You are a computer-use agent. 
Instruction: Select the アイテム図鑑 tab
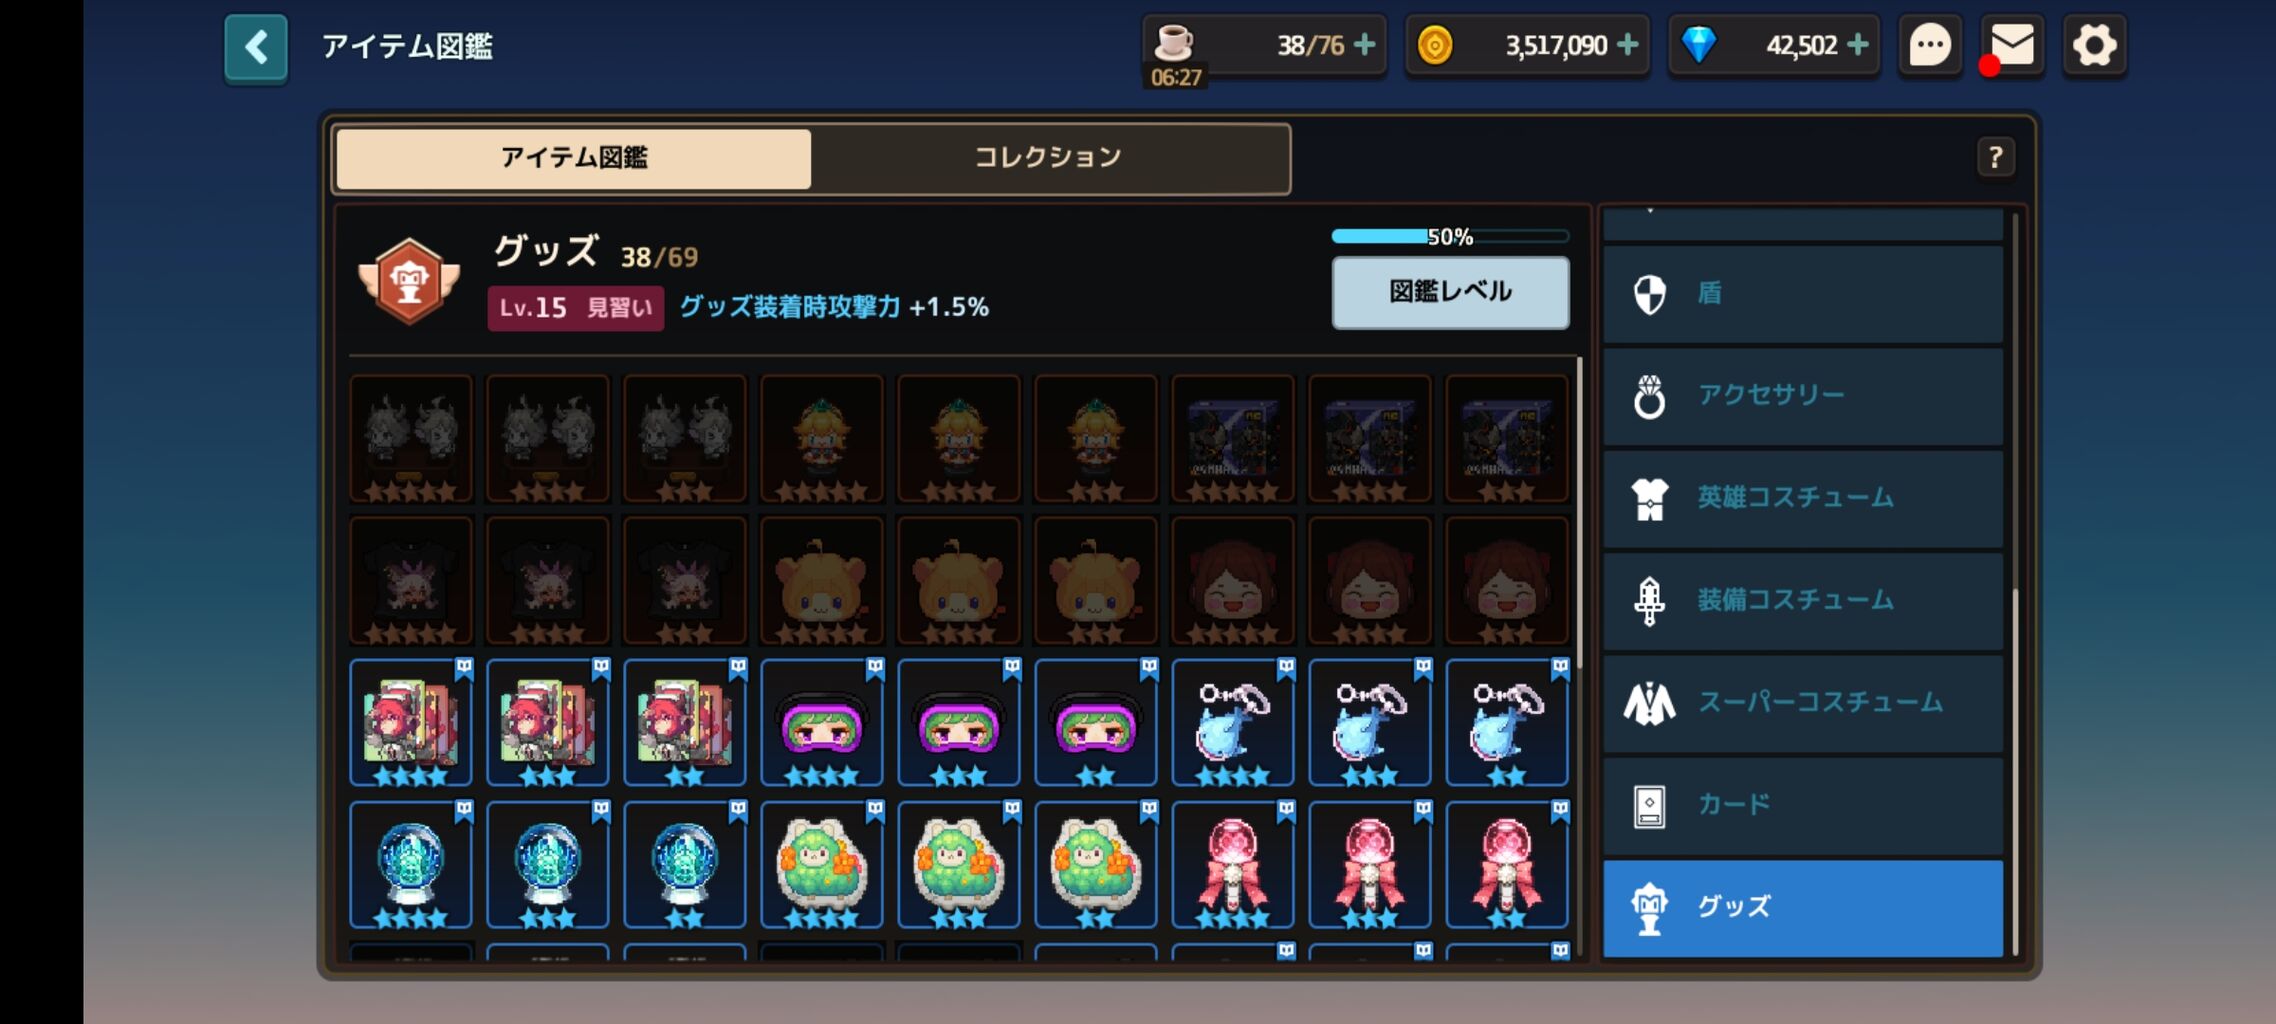point(574,158)
